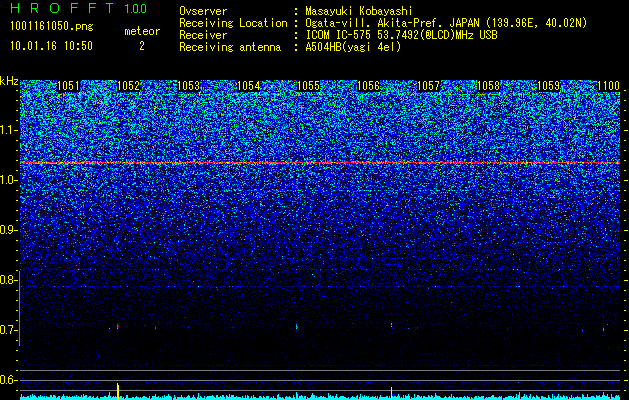Click the red meteor echo near 1052
Viewport: 629px width, 400px height.
[118, 327]
